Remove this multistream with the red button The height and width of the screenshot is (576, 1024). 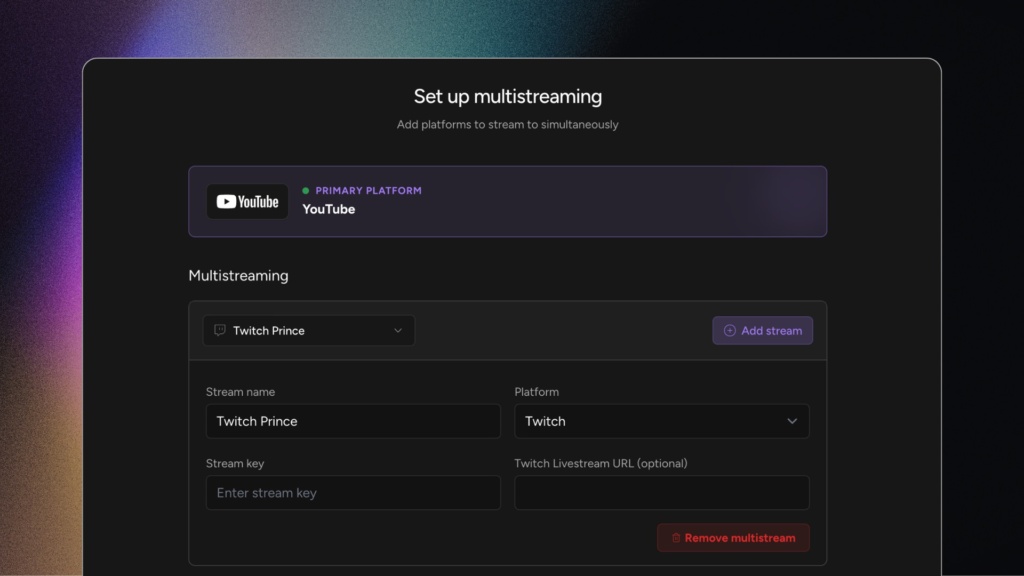[733, 538]
